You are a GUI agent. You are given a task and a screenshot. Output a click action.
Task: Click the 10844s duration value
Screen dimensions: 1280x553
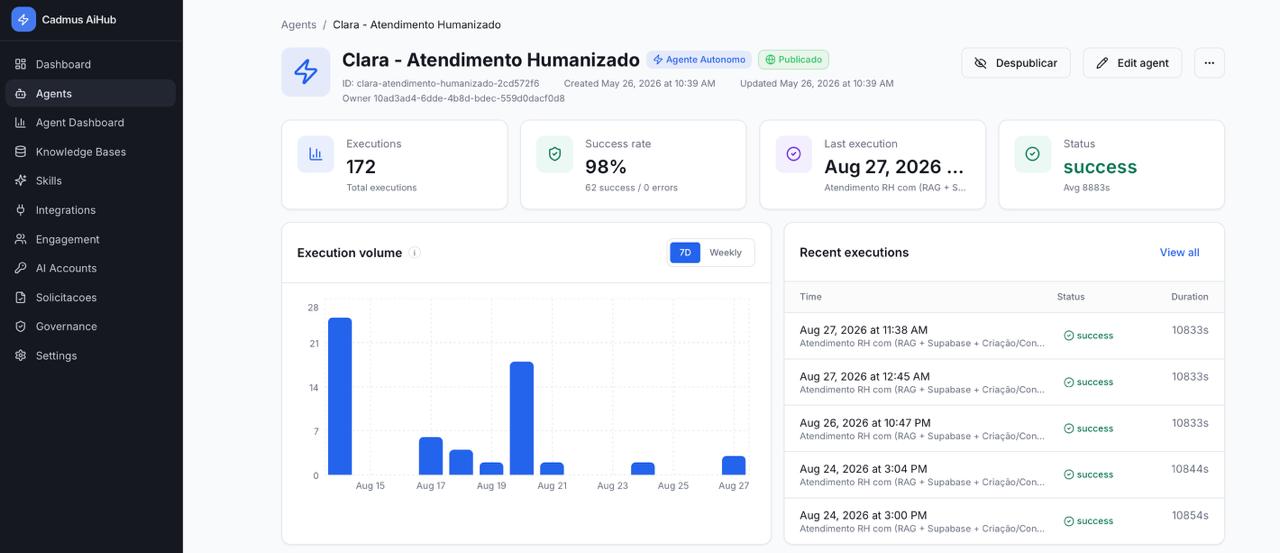click(x=1190, y=469)
